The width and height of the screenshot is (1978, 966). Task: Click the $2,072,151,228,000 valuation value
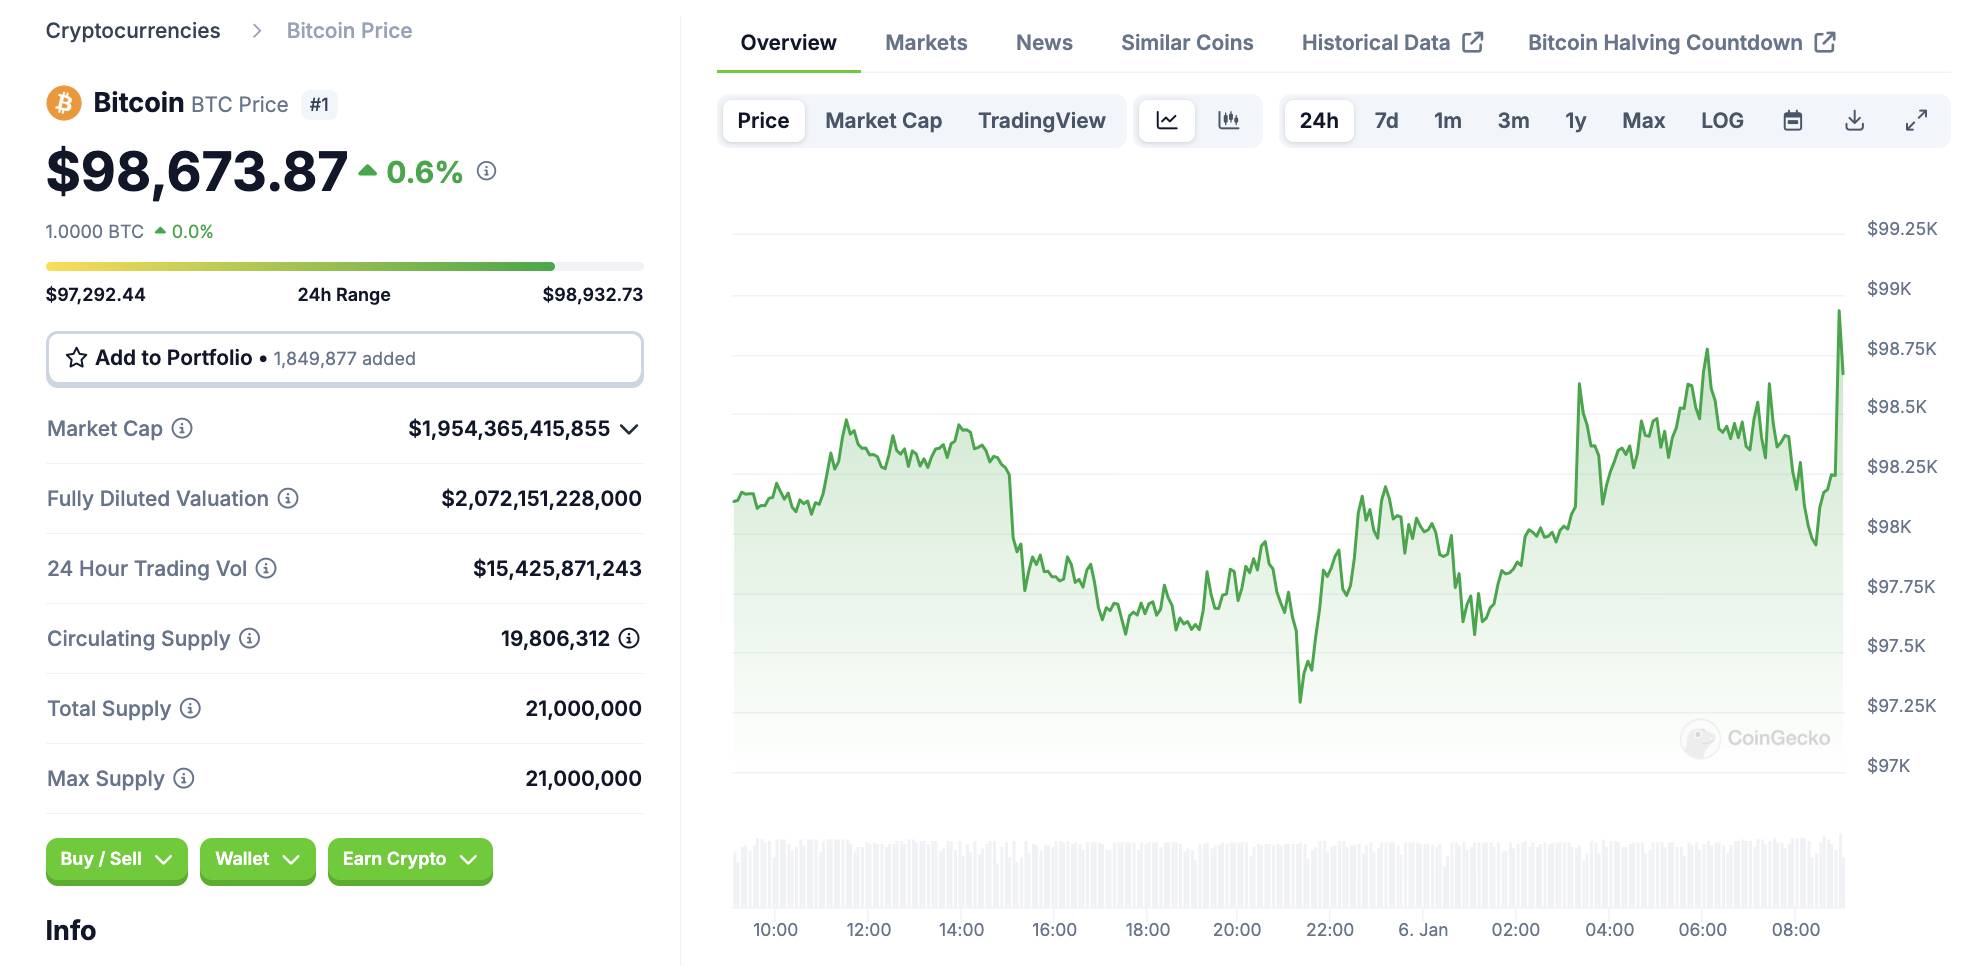click(x=541, y=499)
